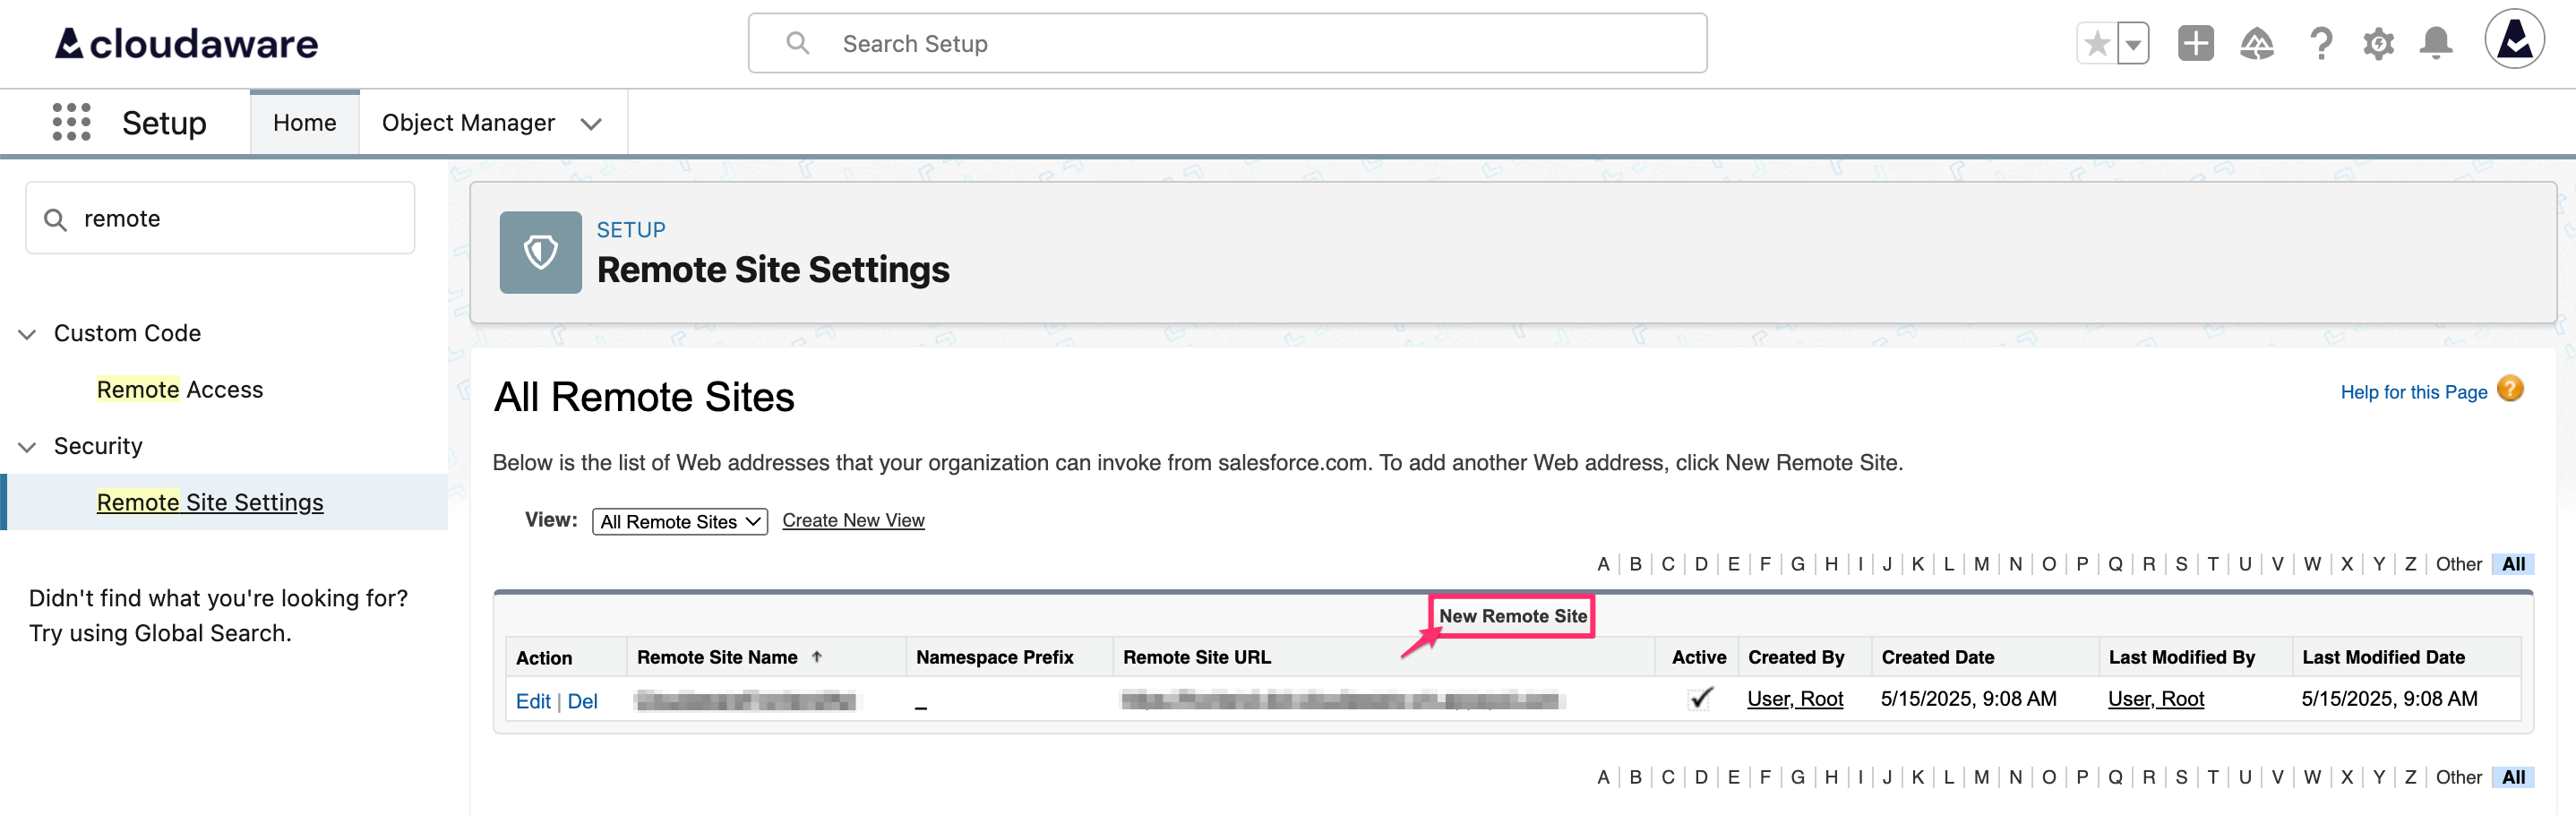The width and height of the screenshot is (2576, 815).
Task: Click the Cloudaware logo
Action: tap(186, 43)
